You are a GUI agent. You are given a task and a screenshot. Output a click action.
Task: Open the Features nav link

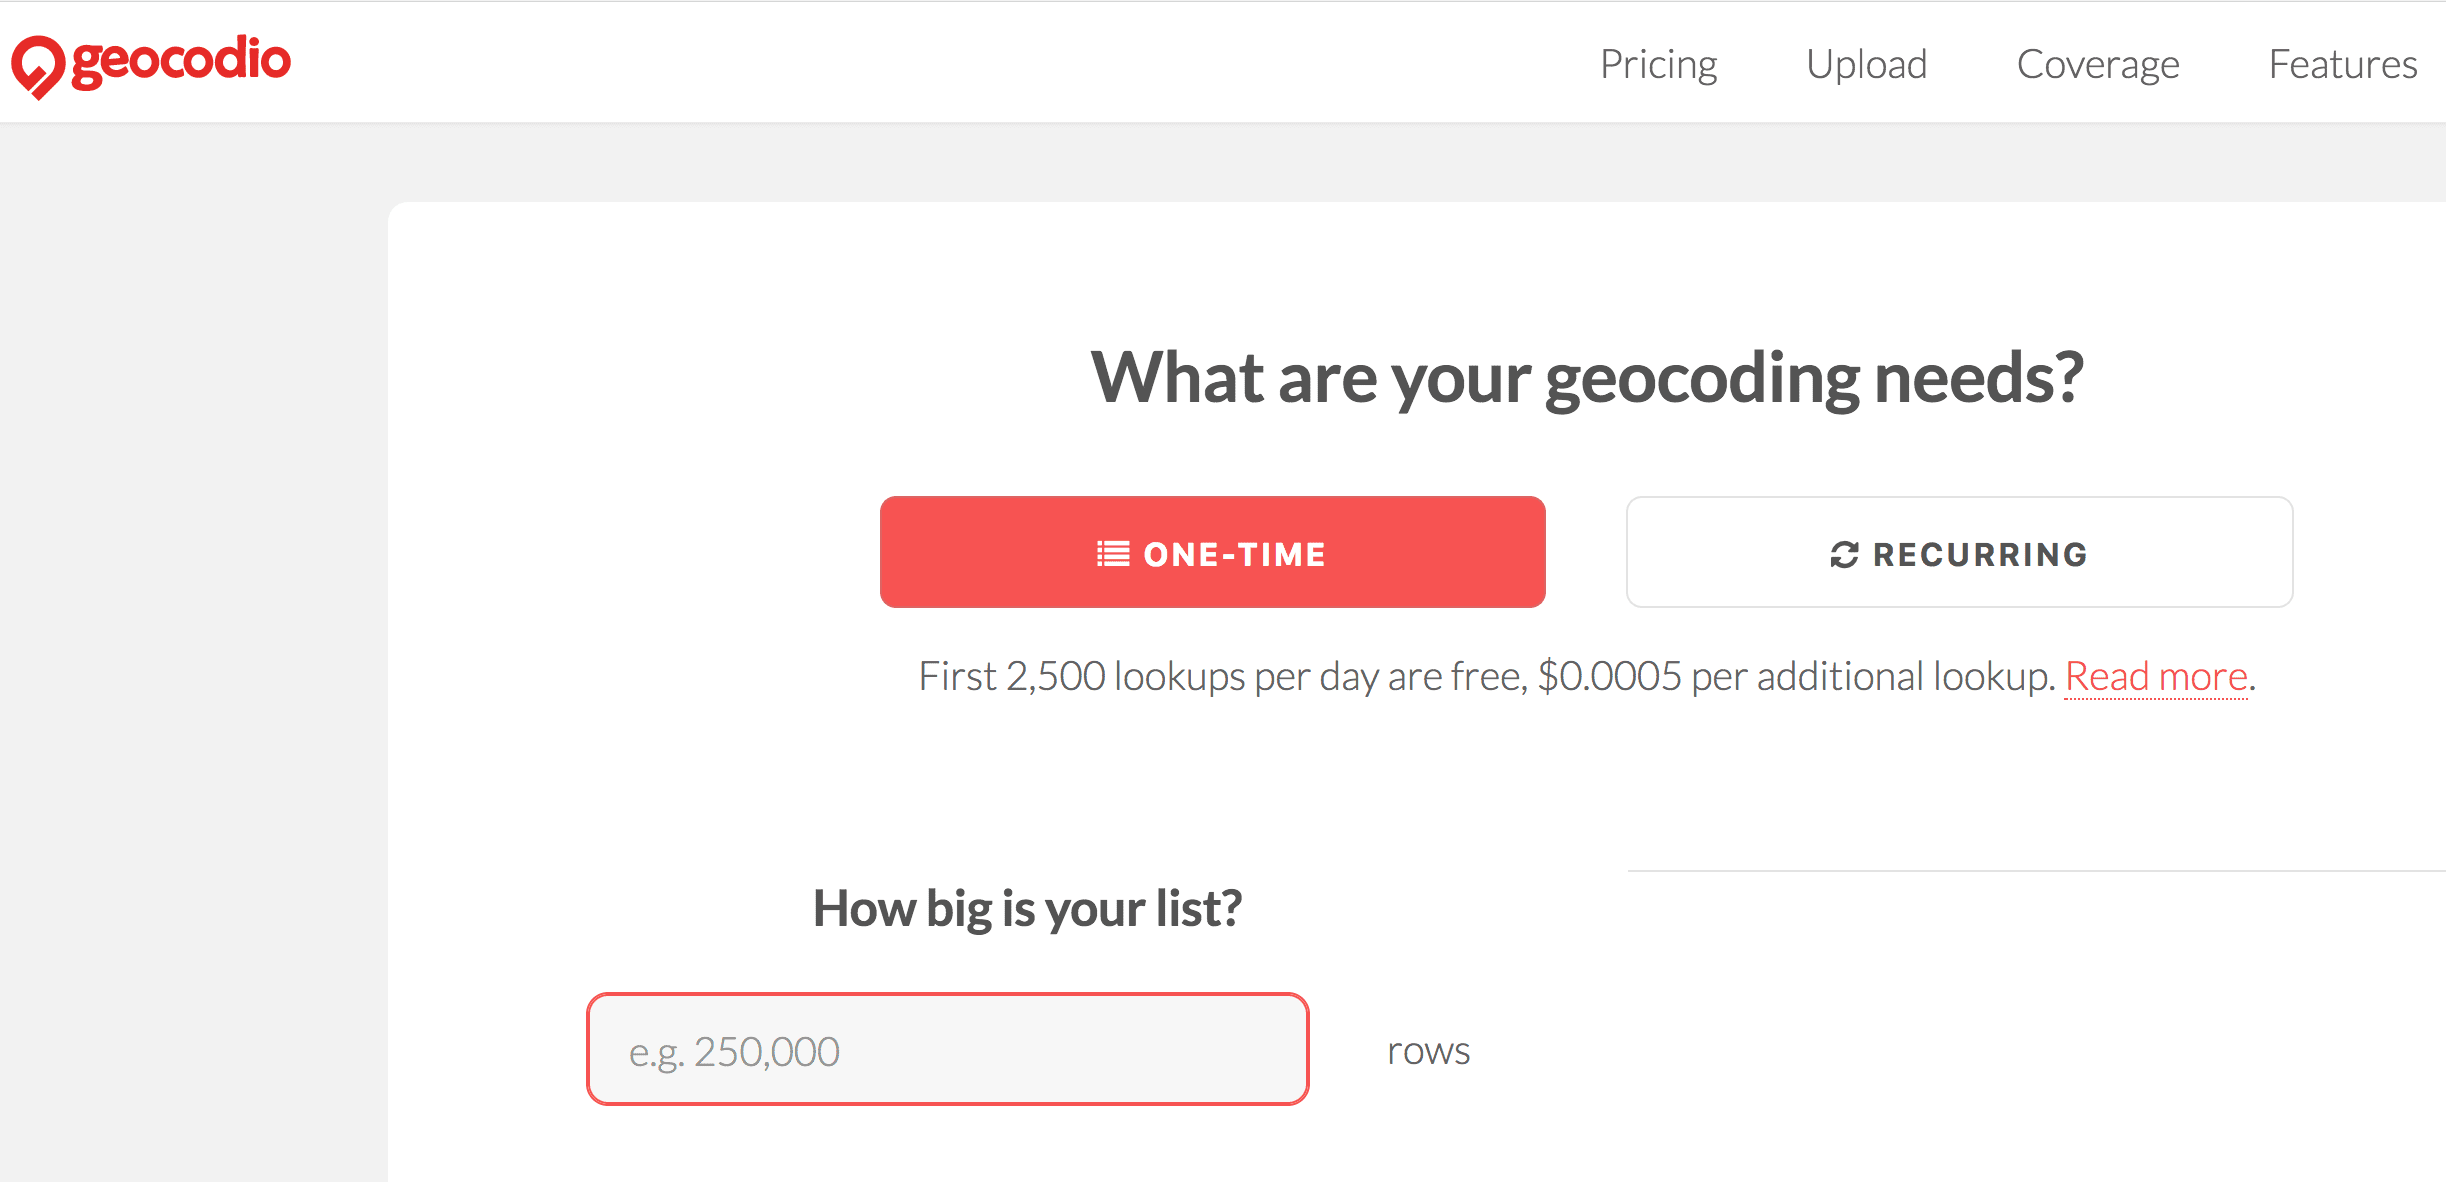coord(2342,64)
